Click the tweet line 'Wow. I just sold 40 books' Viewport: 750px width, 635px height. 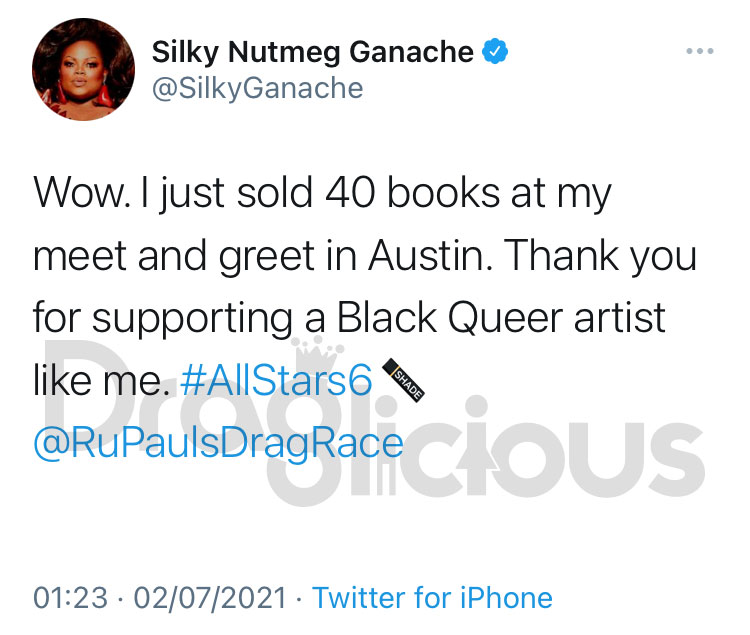tap(266, 194)
